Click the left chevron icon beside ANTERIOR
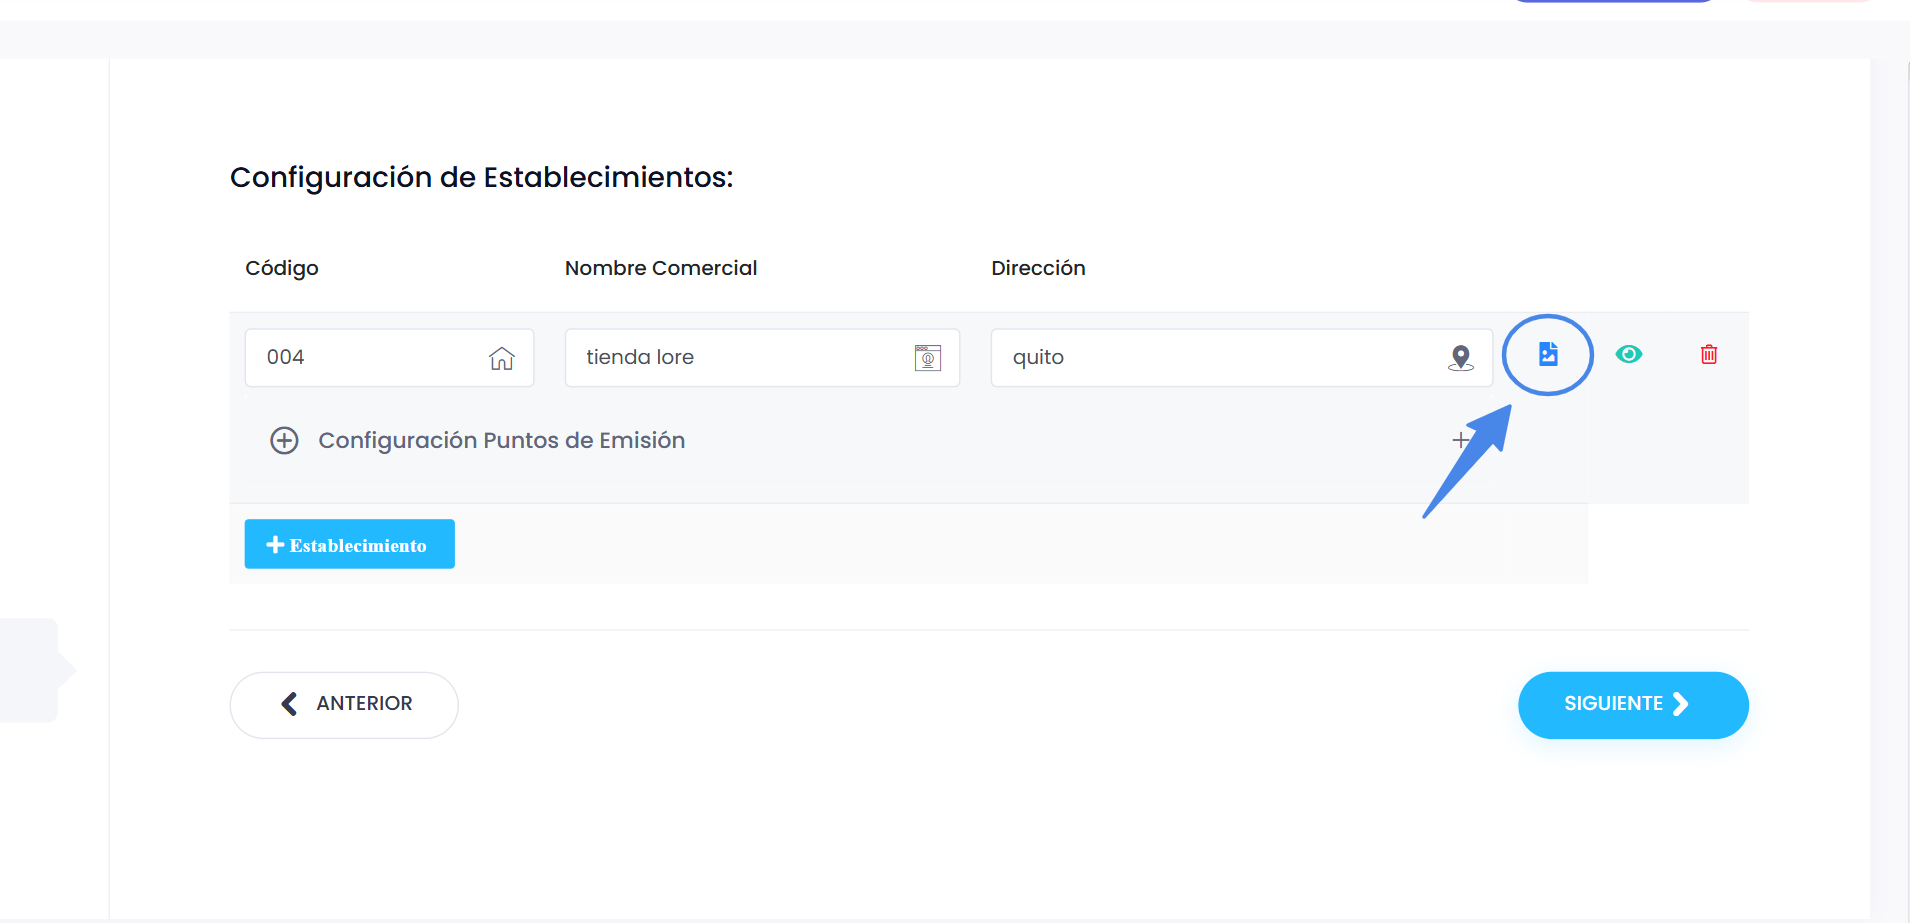Image resolution: width=1910 pixels, height=923 pixels. coord(290,704)
